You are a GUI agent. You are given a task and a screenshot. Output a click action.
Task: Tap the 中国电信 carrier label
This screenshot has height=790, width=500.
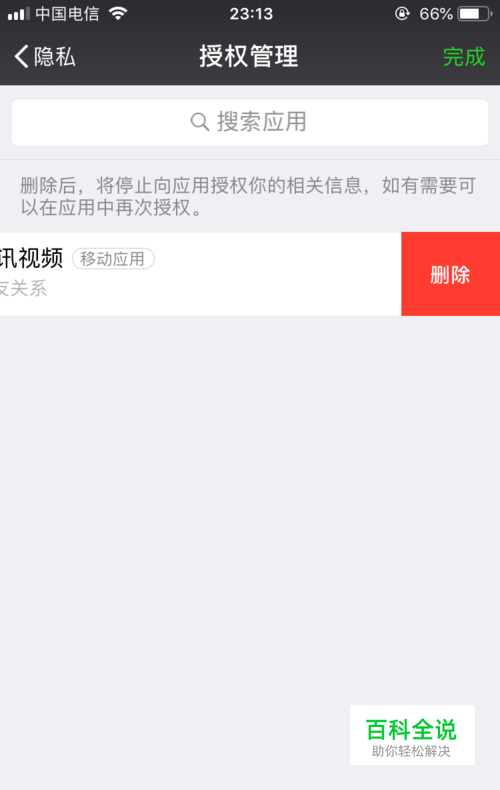click(68, 14)
